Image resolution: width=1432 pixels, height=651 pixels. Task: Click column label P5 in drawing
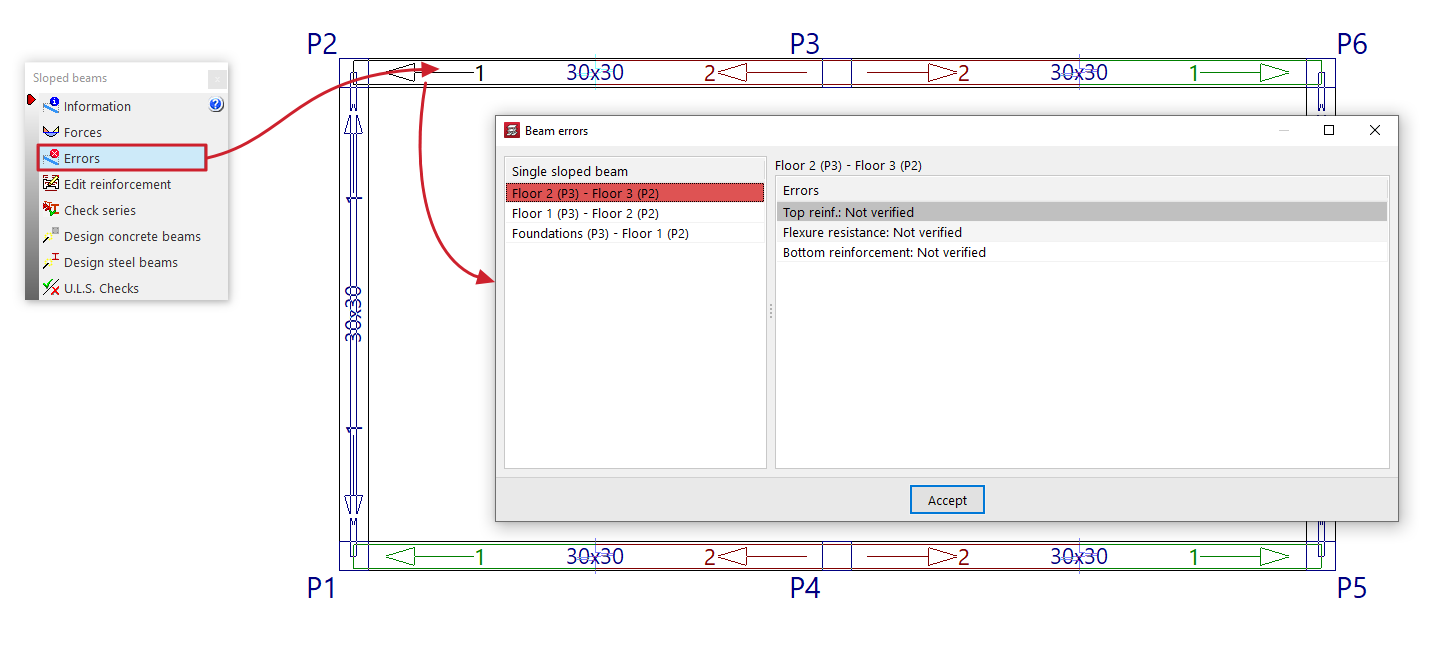click(1352, 588)
